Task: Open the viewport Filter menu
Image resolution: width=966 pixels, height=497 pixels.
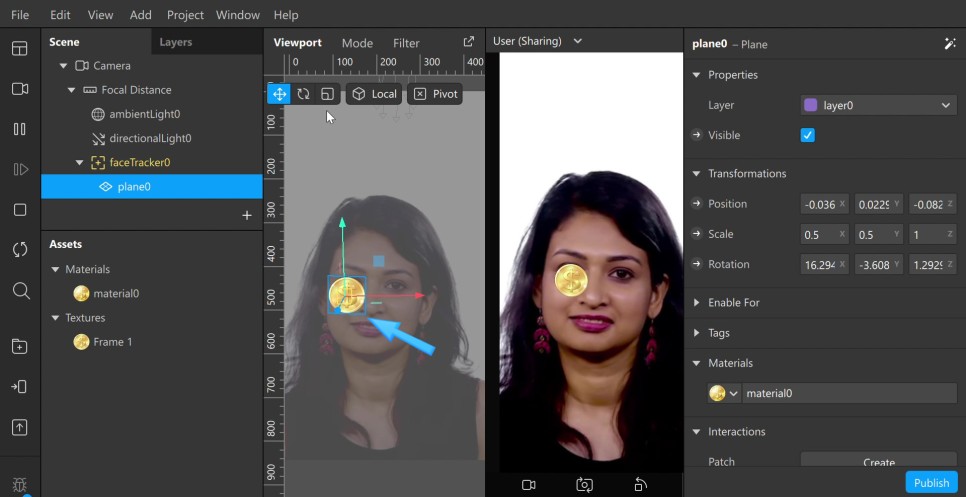Action: [406, 43]
